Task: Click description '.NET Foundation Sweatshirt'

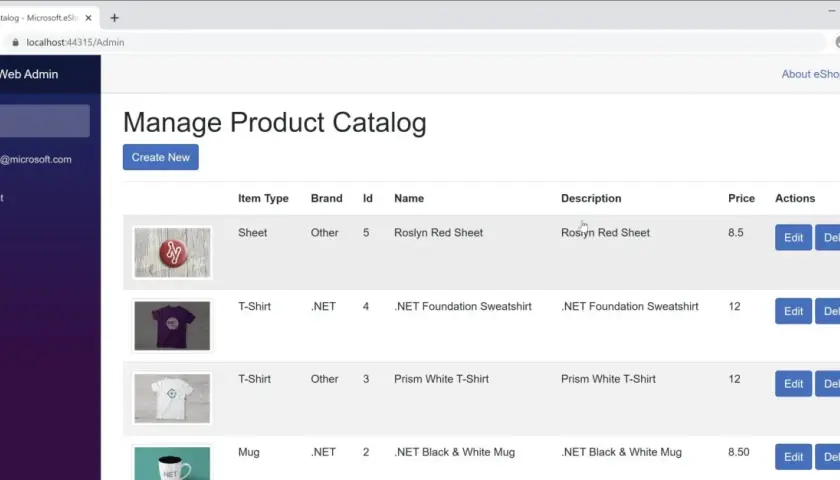Action: point(629,306)
